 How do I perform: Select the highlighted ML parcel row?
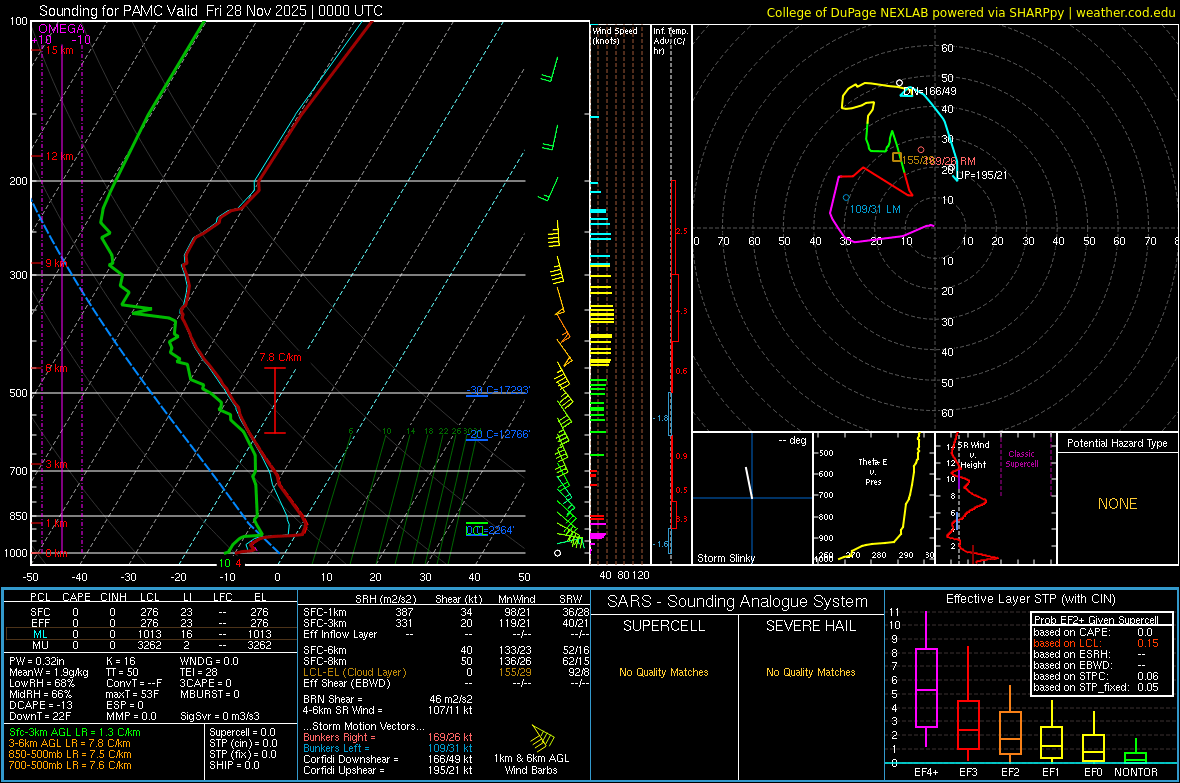(150, 634)
